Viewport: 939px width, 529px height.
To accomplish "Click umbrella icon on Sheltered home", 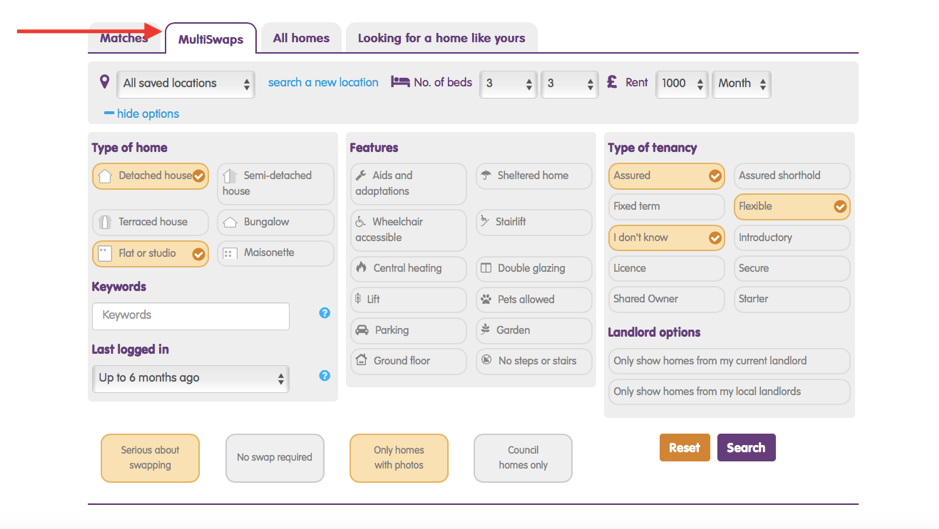I will click(486, 175).
